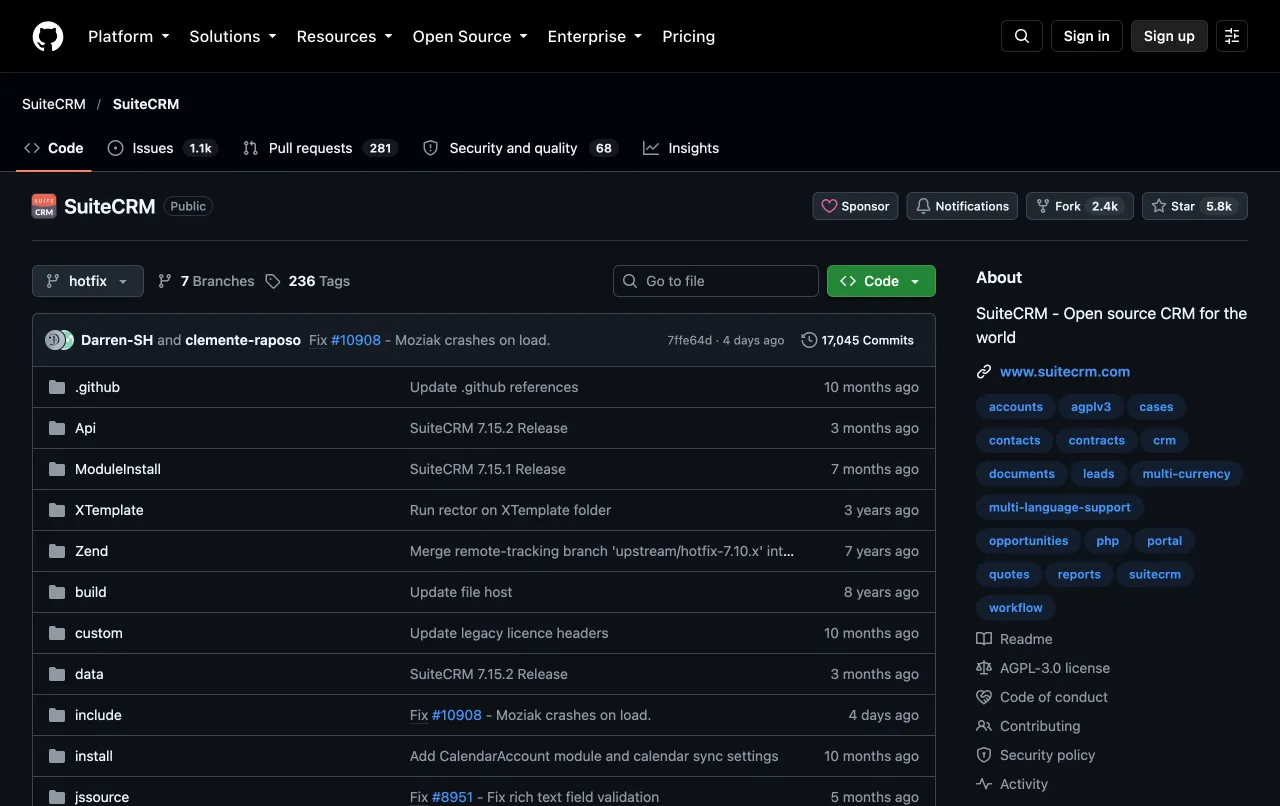Click the Sign in button

(1086, 36)
